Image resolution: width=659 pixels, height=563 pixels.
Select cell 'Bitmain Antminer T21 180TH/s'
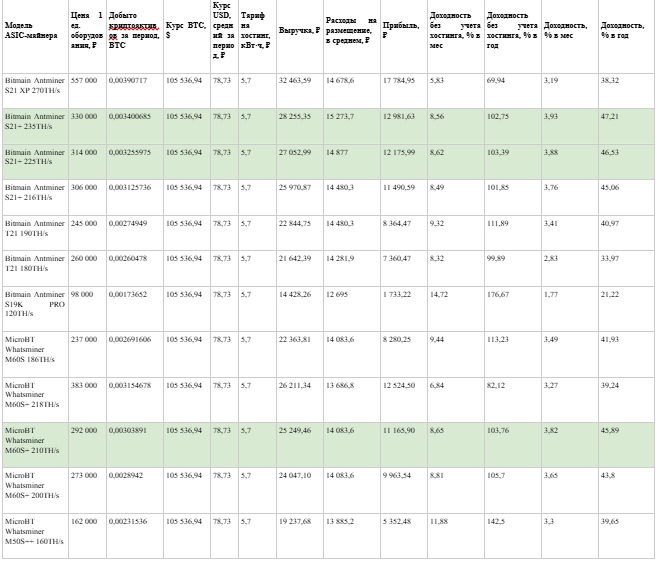[x=35, y=269]
